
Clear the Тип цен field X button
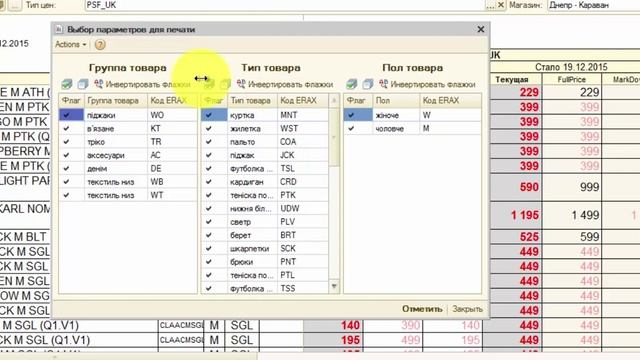[x=501, y=5]
